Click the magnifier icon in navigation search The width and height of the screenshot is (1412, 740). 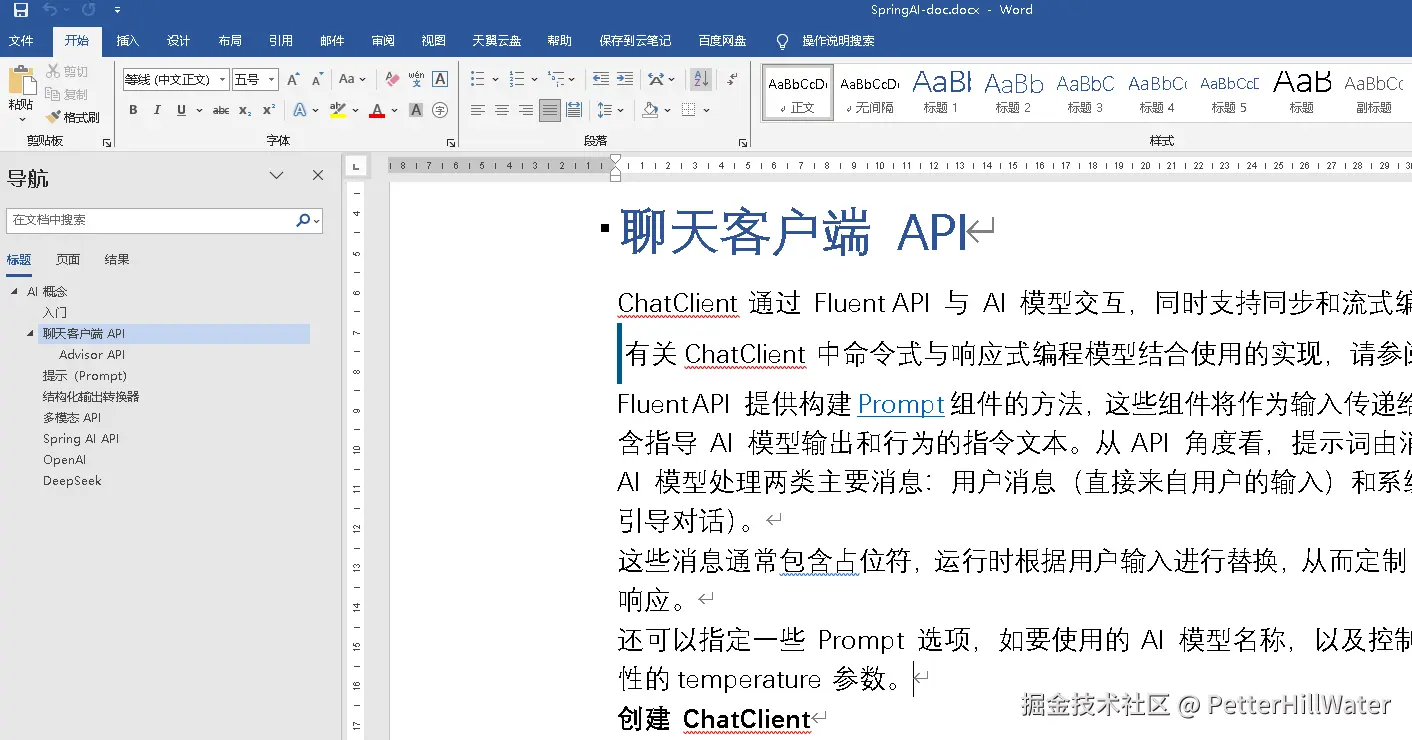coord(304,220)
